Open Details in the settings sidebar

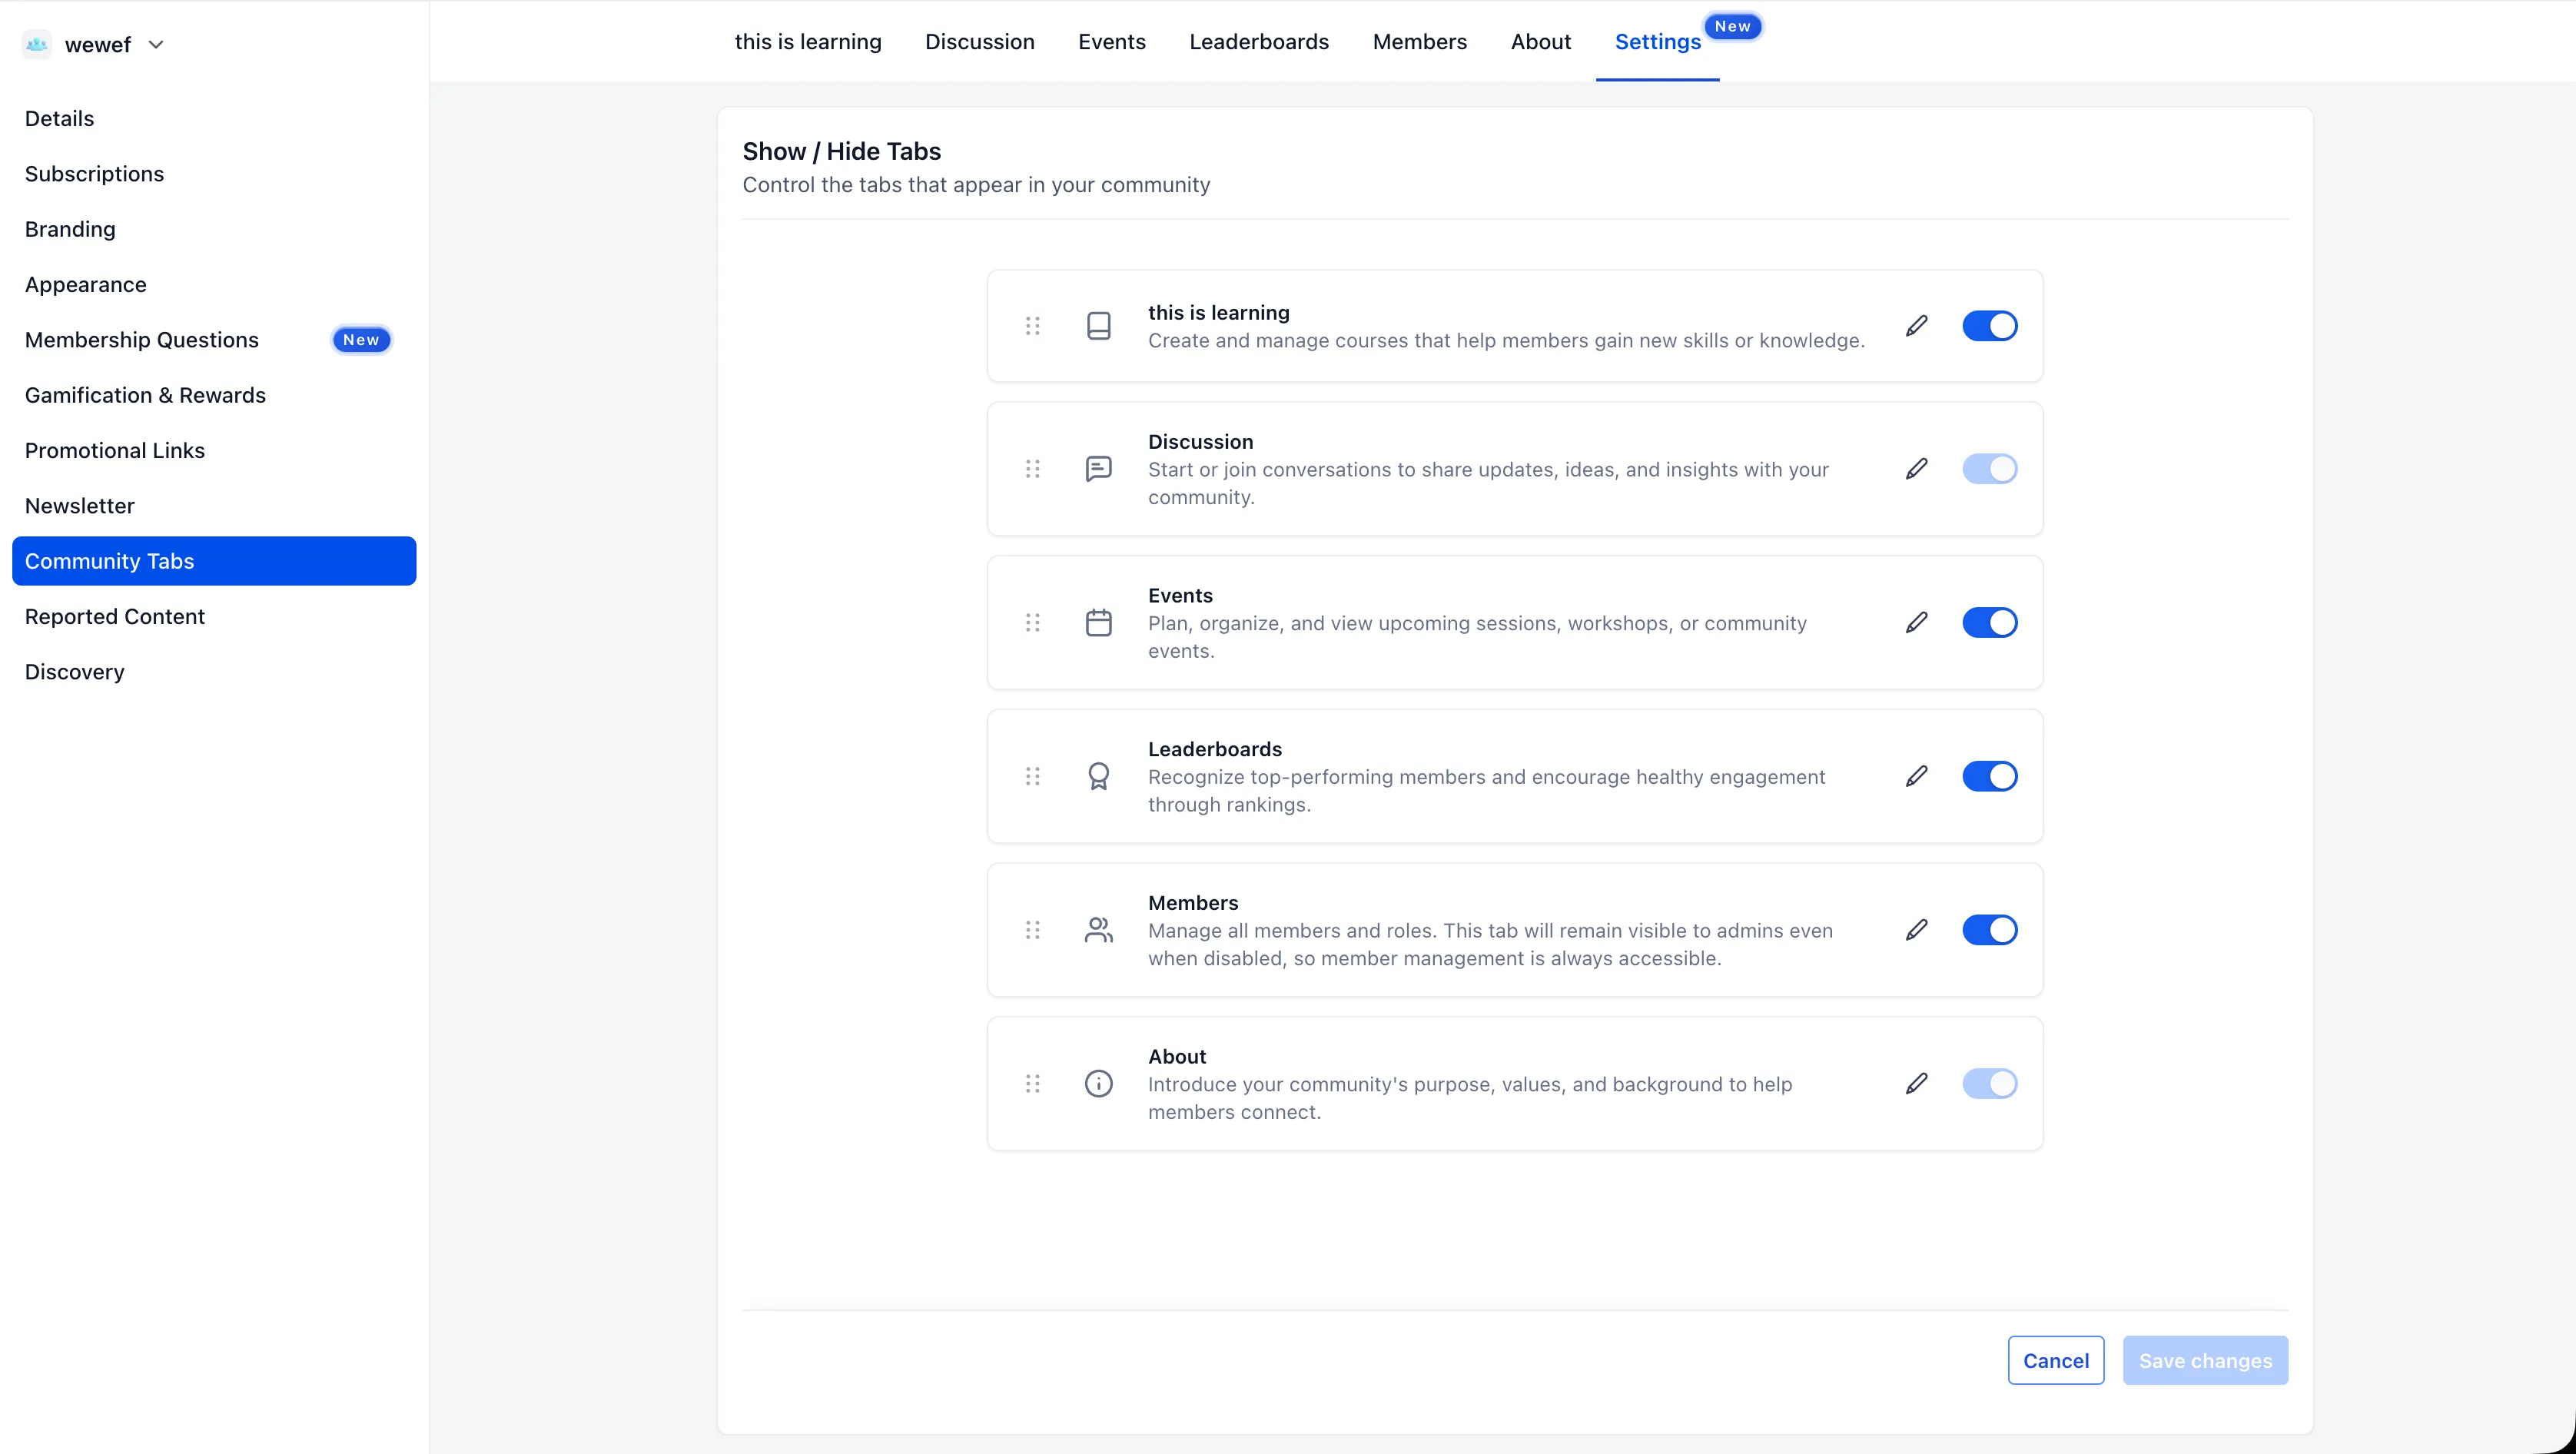pos(214,119)
